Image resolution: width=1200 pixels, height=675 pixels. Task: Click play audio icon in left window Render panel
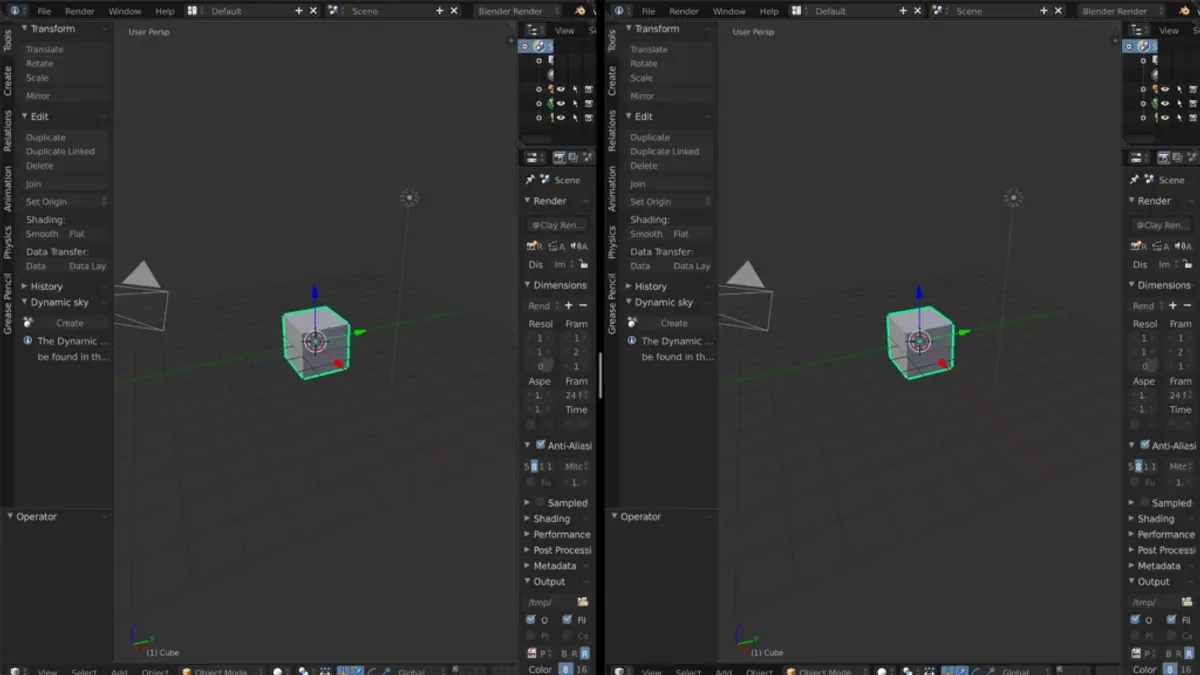tap(579, 246)
